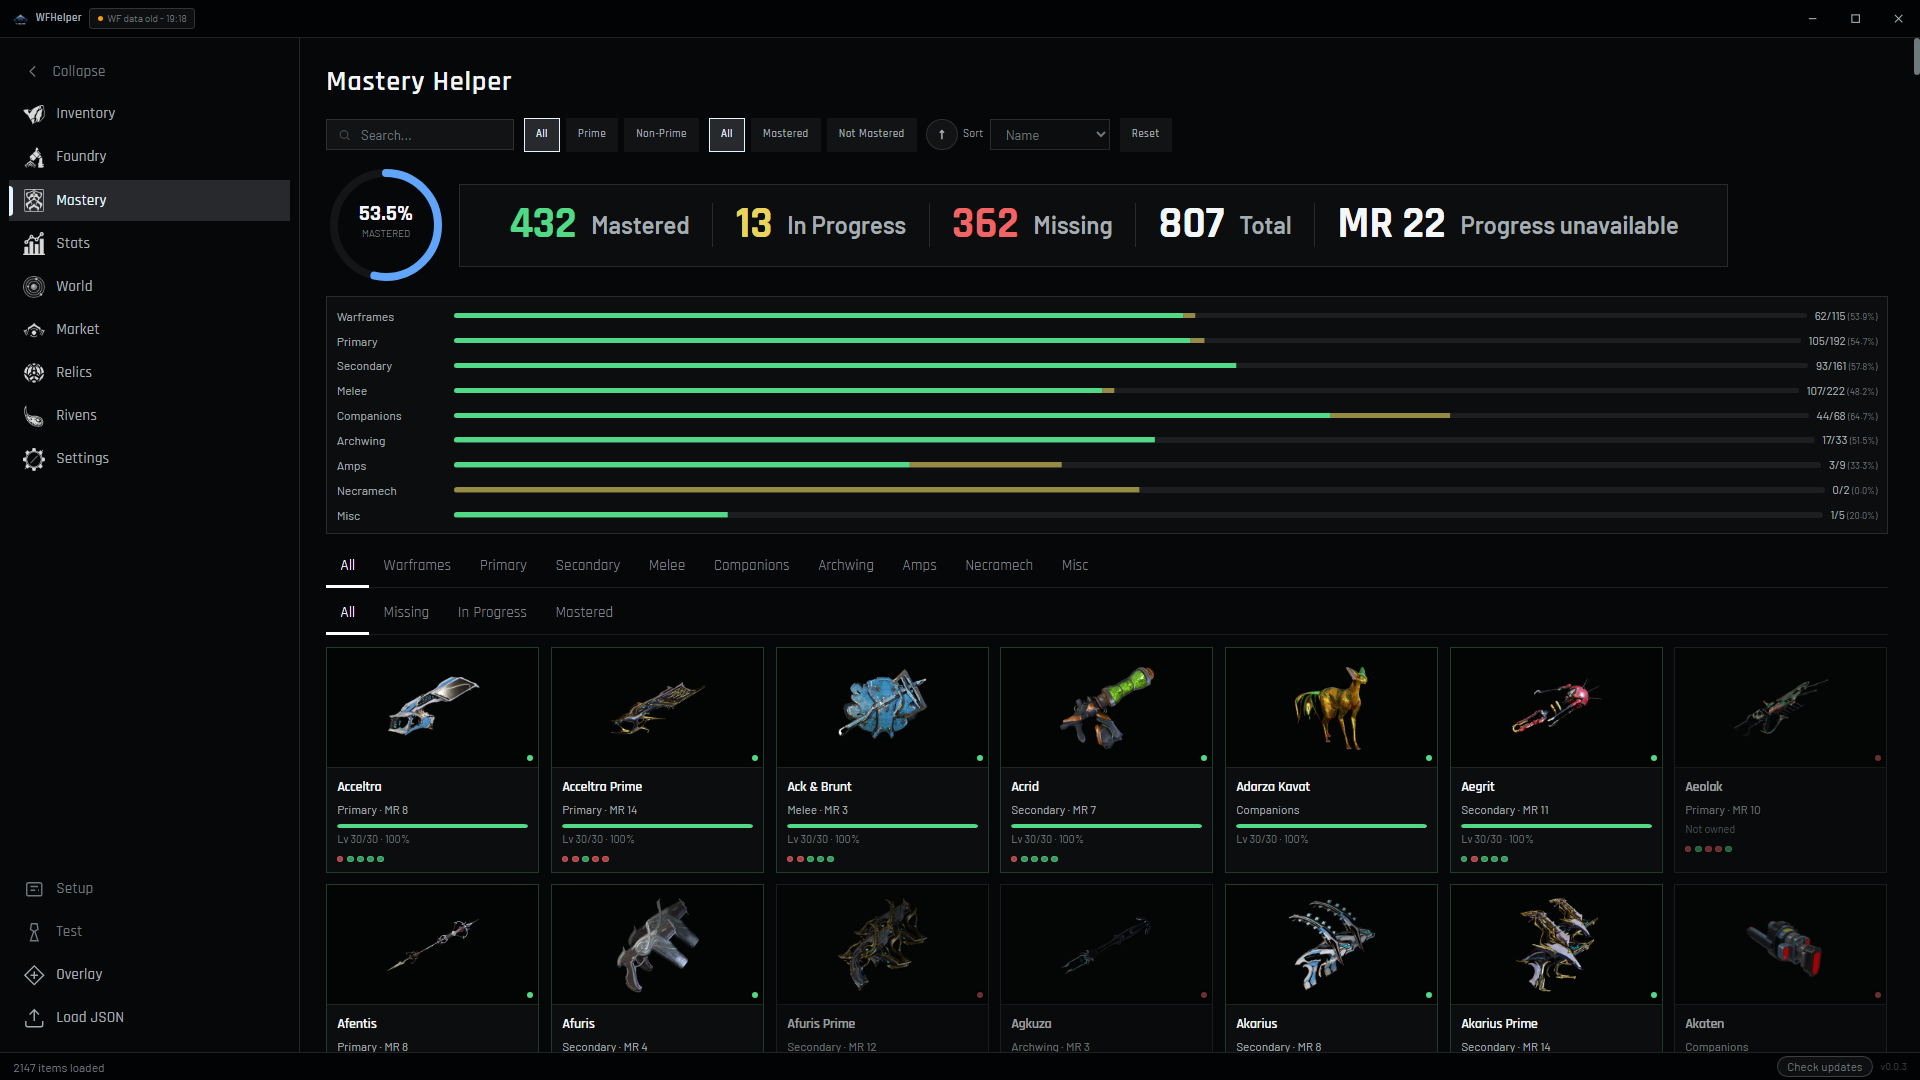Open the Acceltra Prime weapon card

[657, 760]
